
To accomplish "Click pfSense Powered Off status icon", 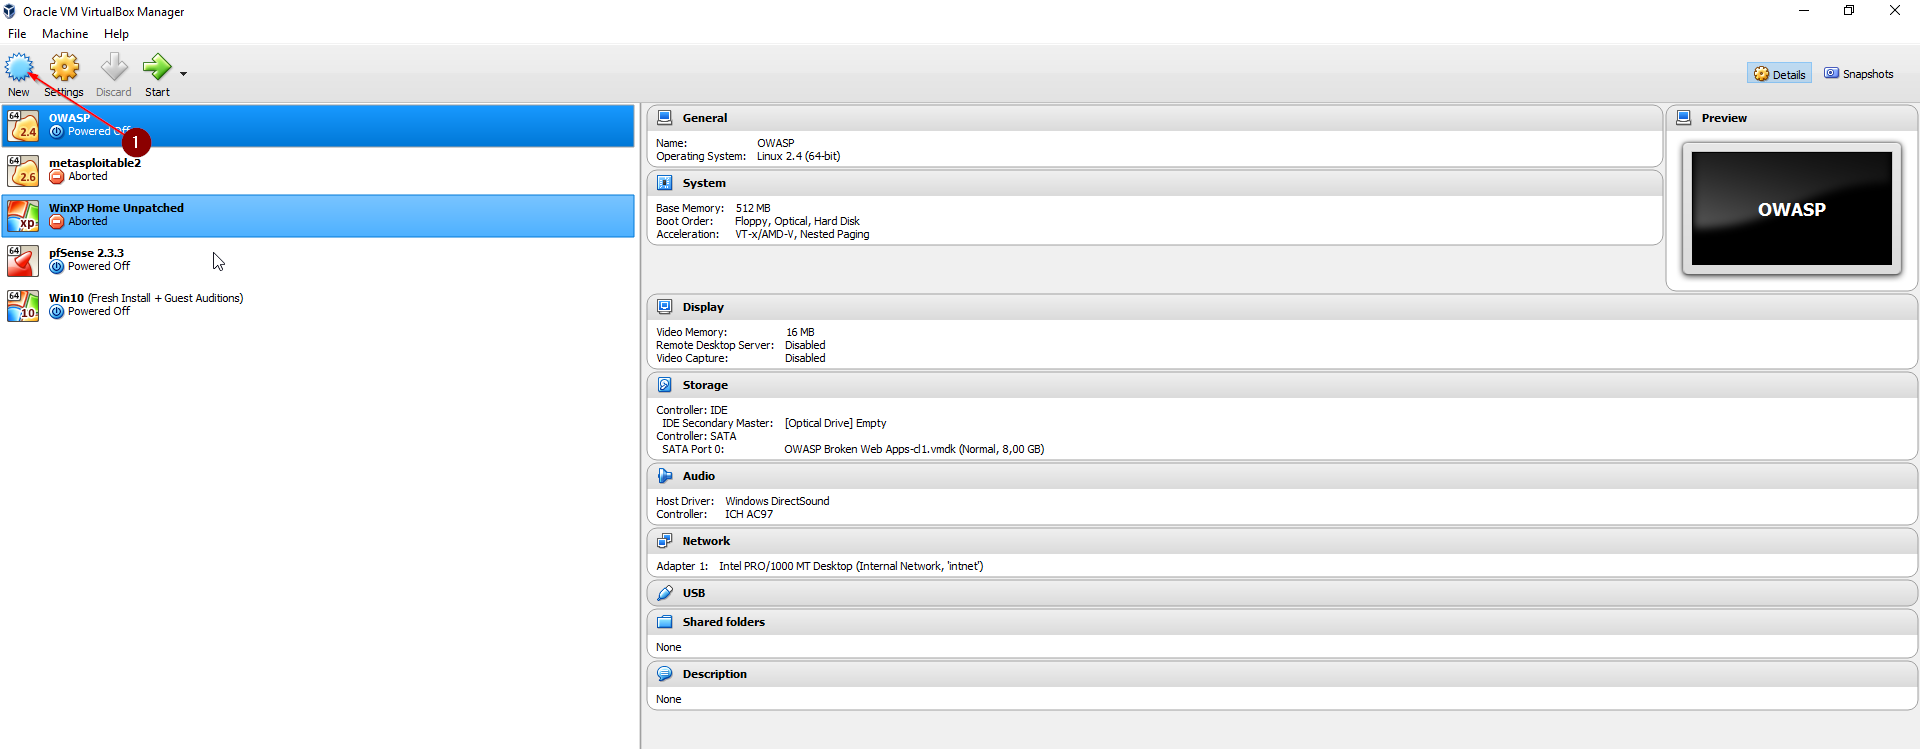I will (x=57, y=267).
